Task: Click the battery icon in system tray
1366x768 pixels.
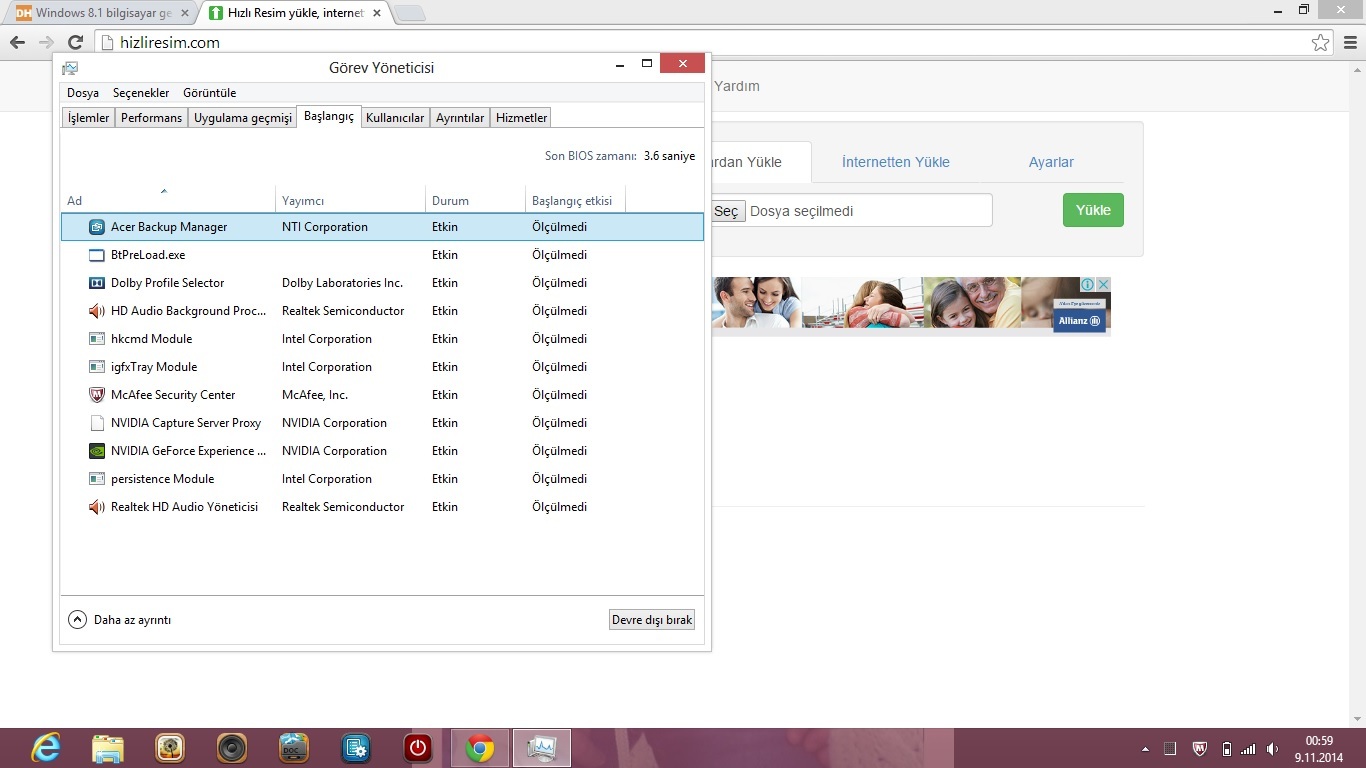Action: click(x=1227, y=748)
